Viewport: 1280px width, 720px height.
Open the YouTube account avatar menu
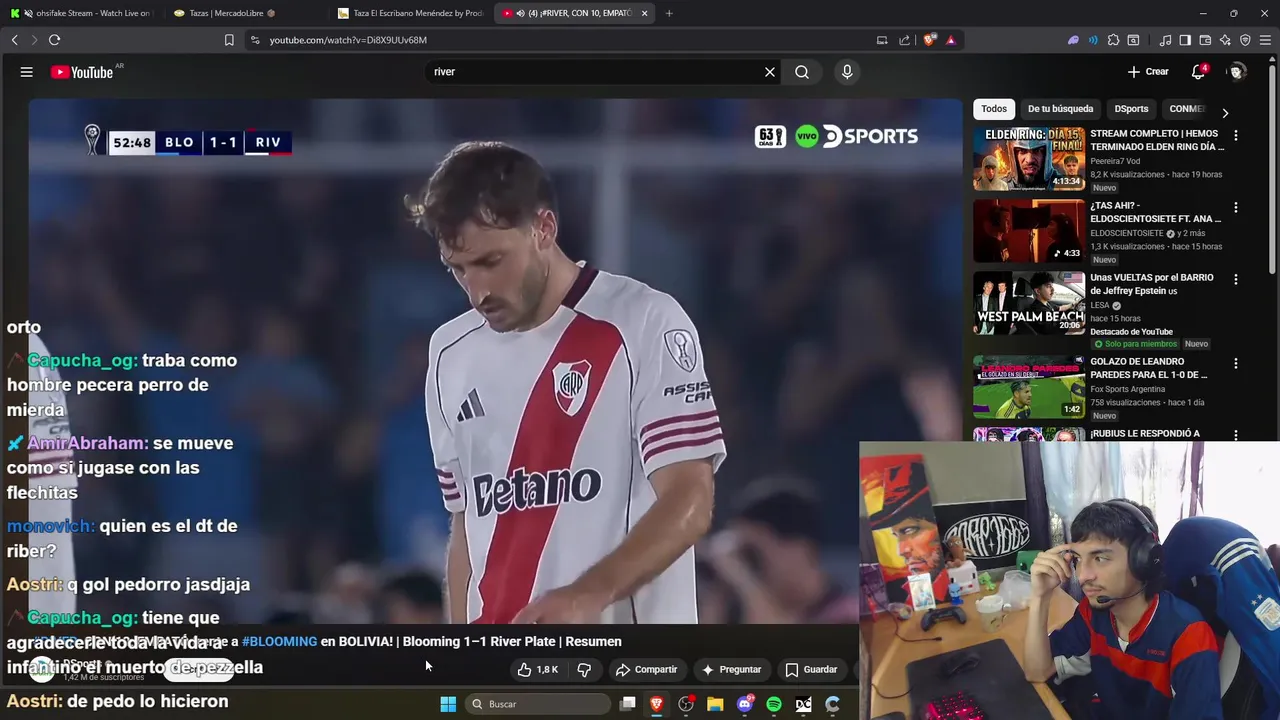1237,72
